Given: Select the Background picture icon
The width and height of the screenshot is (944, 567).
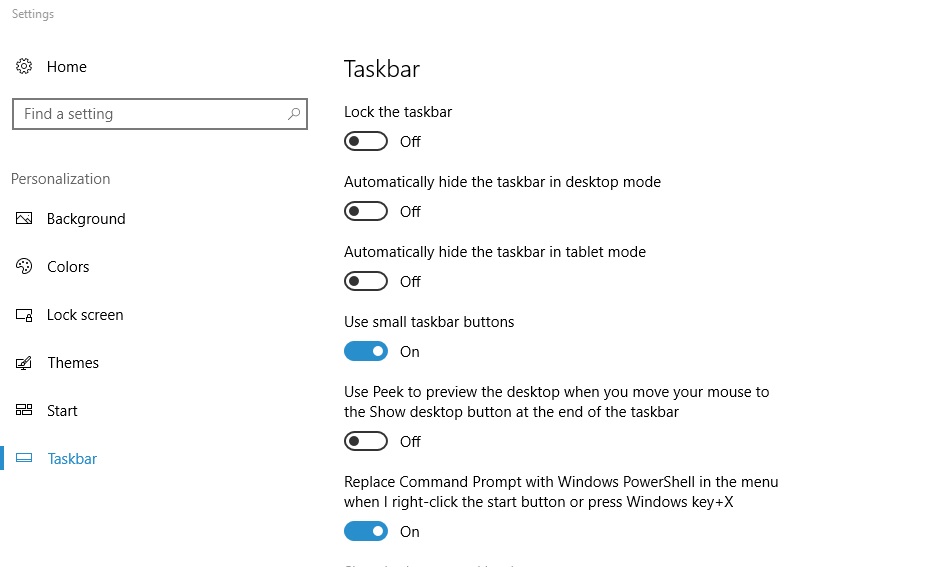Looking at the screenshot, I should [24, 218].
